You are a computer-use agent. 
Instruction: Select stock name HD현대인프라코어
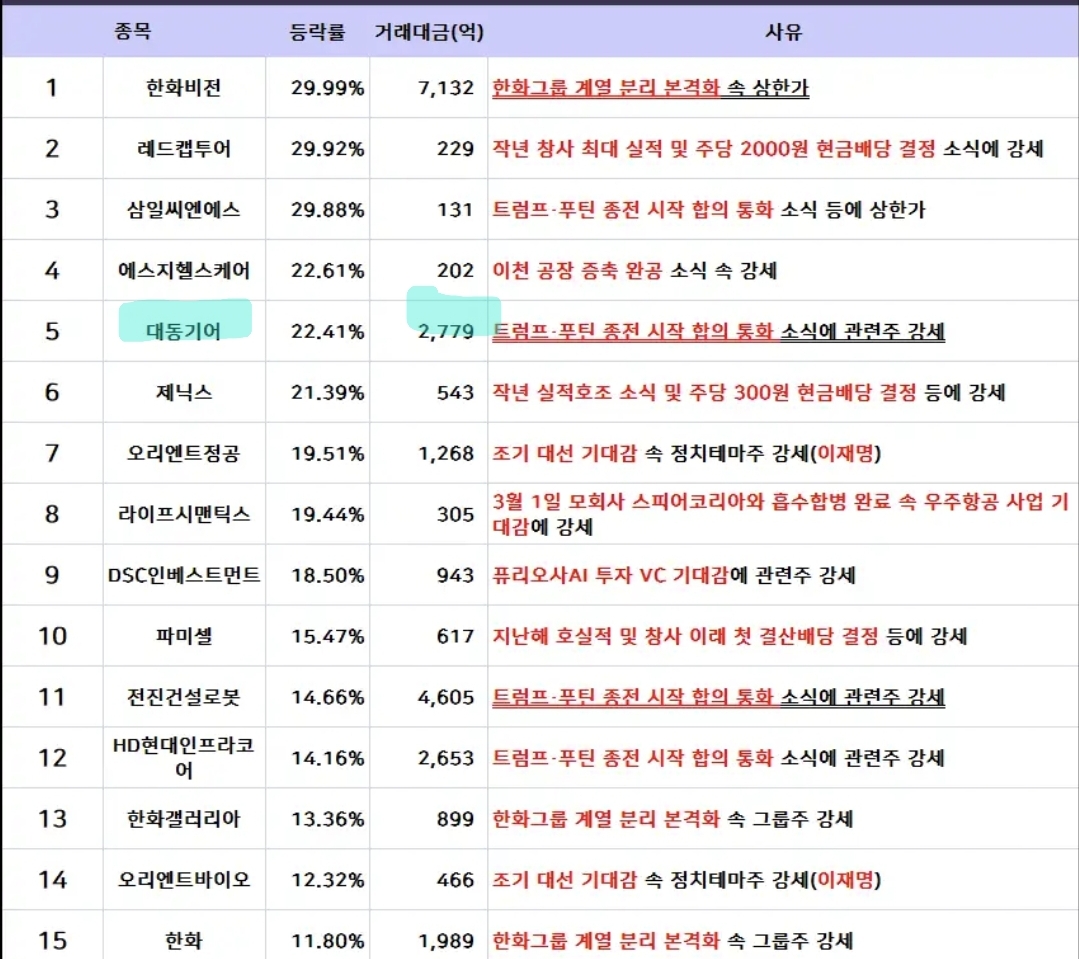[x=184, y=757]
